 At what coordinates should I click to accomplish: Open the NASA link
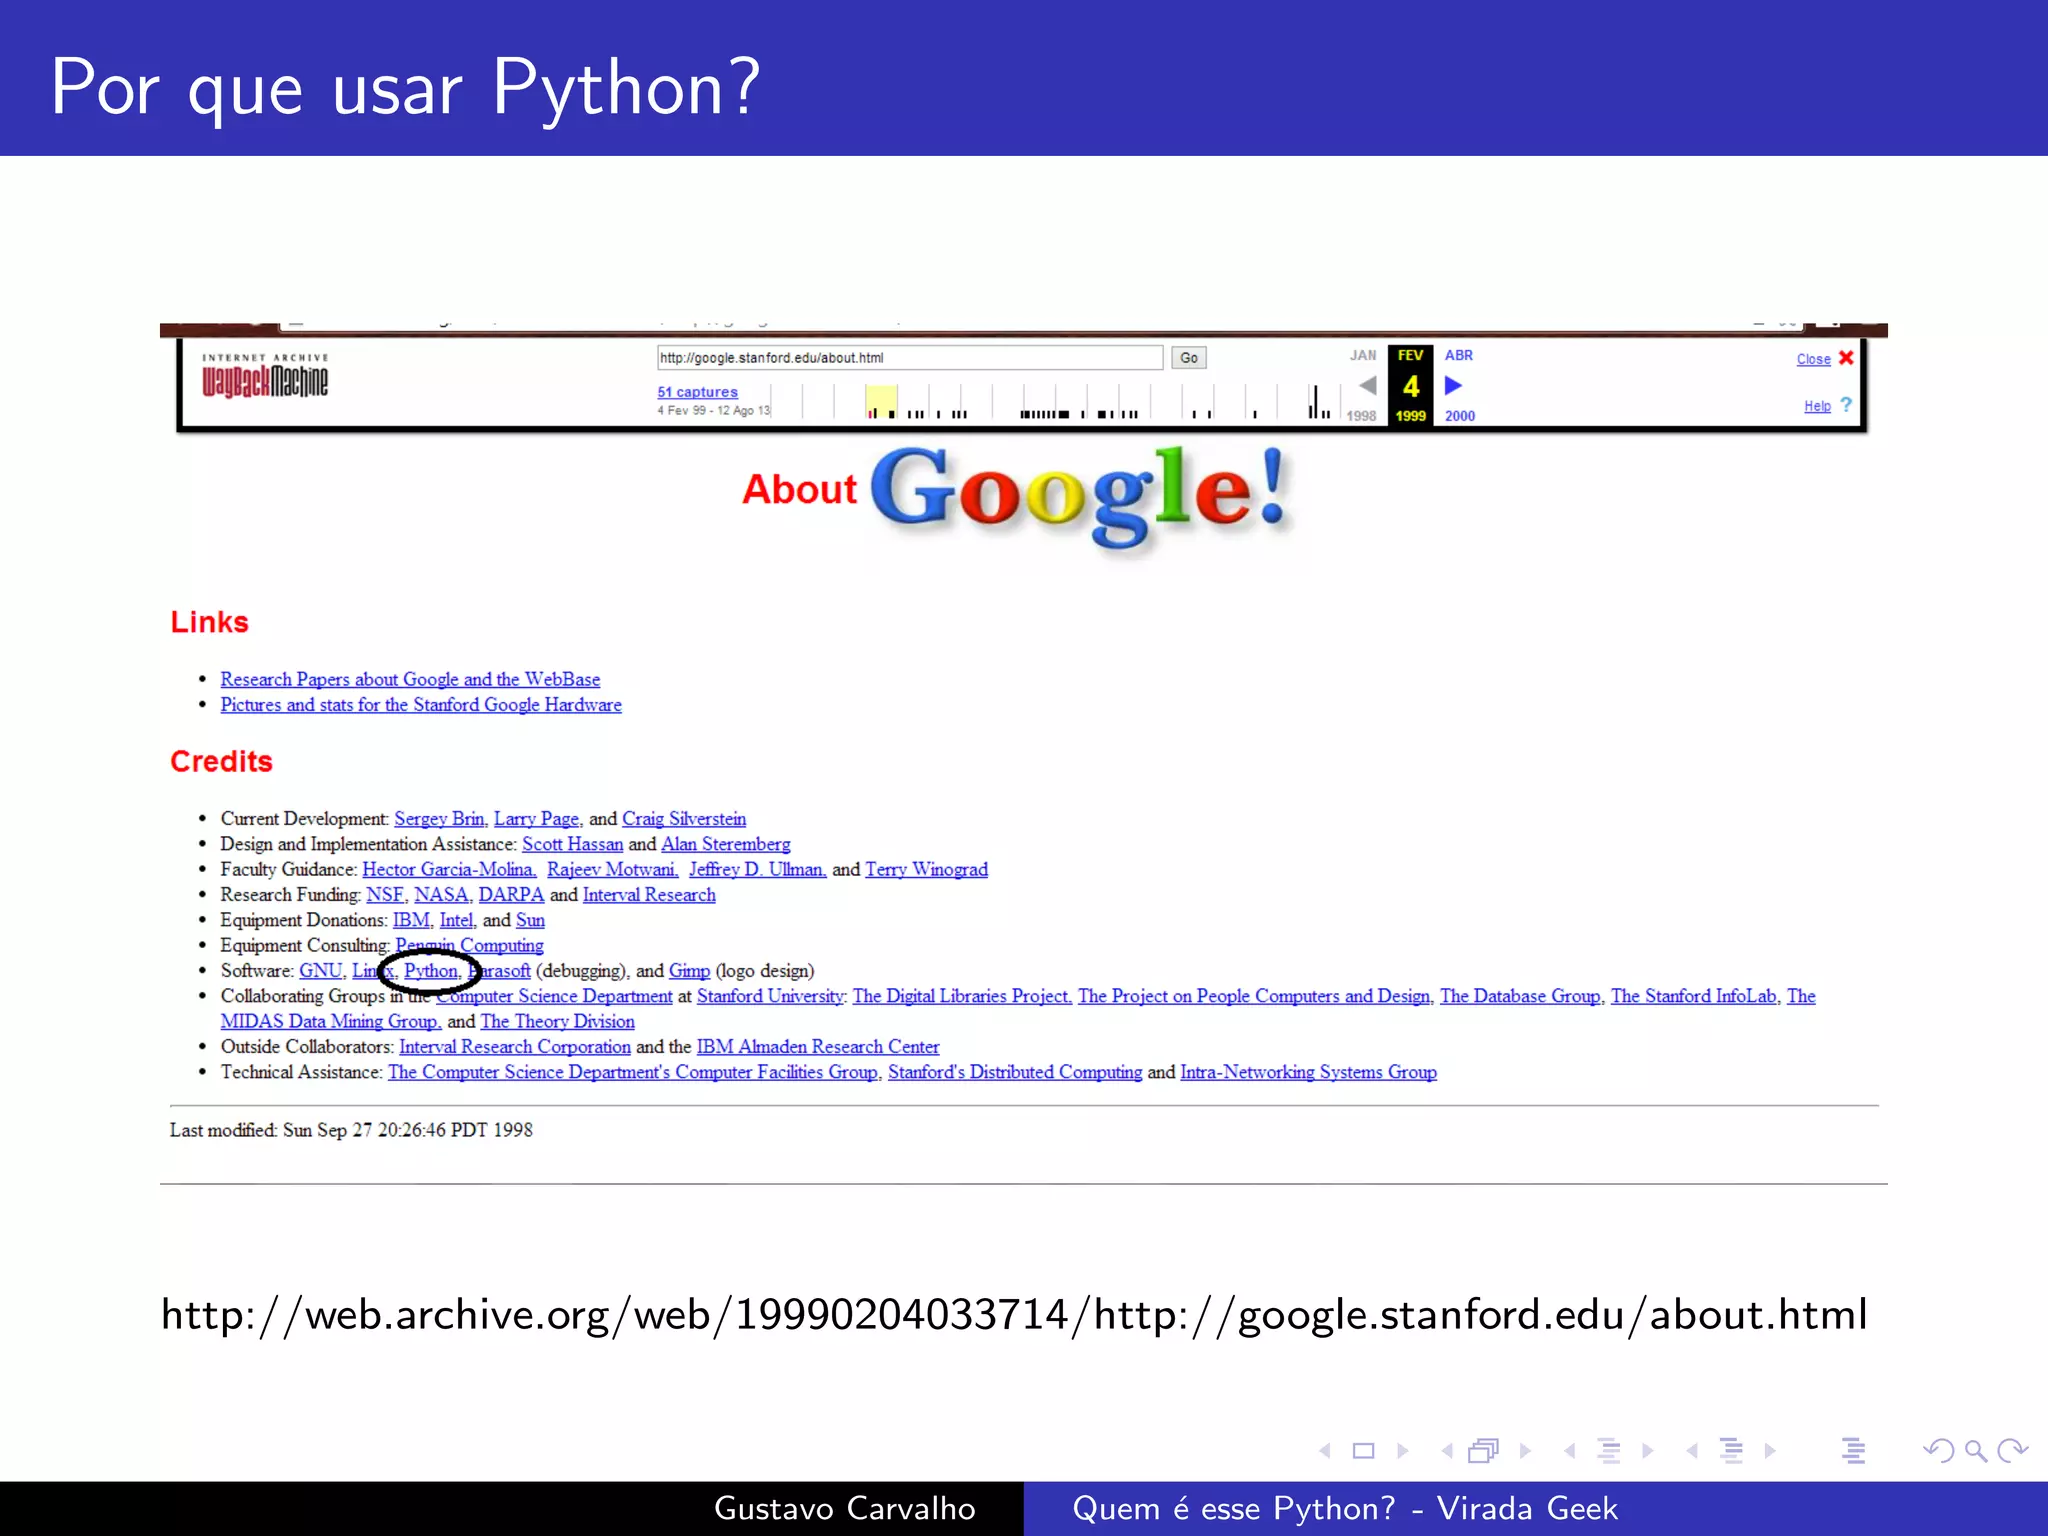tap(441, 895)
